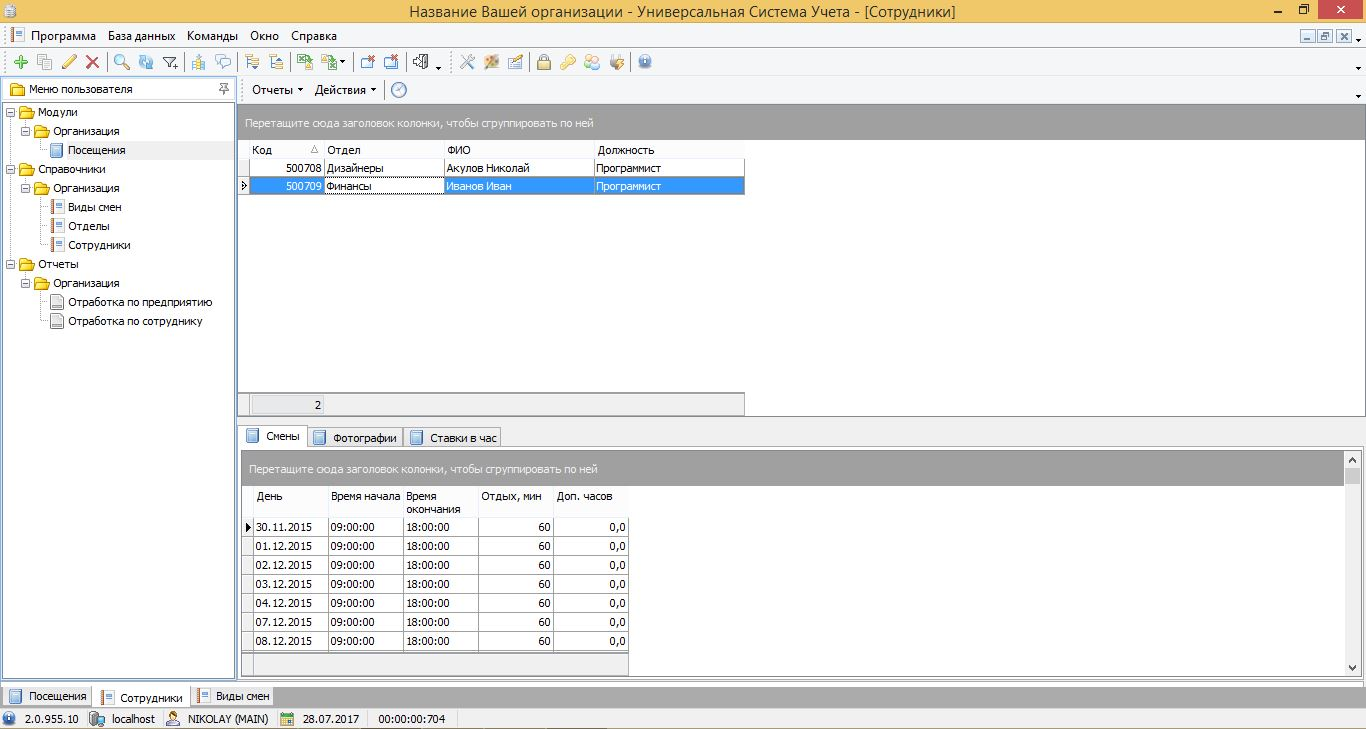Click the plug connection icon
Viewport: 1366px width, 729px height.
[x=617, y=62]
